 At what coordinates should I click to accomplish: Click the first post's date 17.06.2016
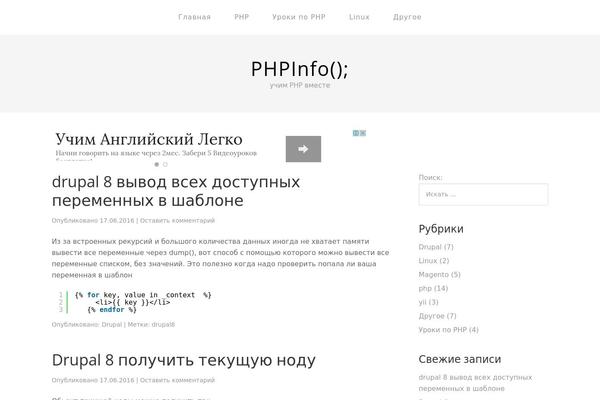[x=117, y=220]
